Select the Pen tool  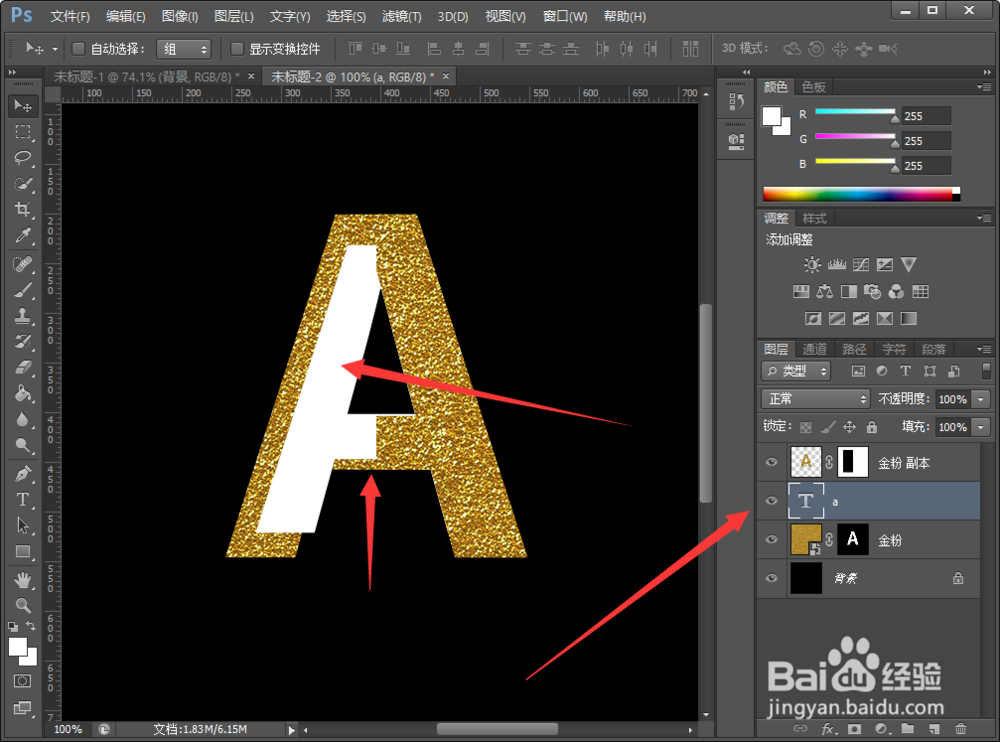pos(23,474)
